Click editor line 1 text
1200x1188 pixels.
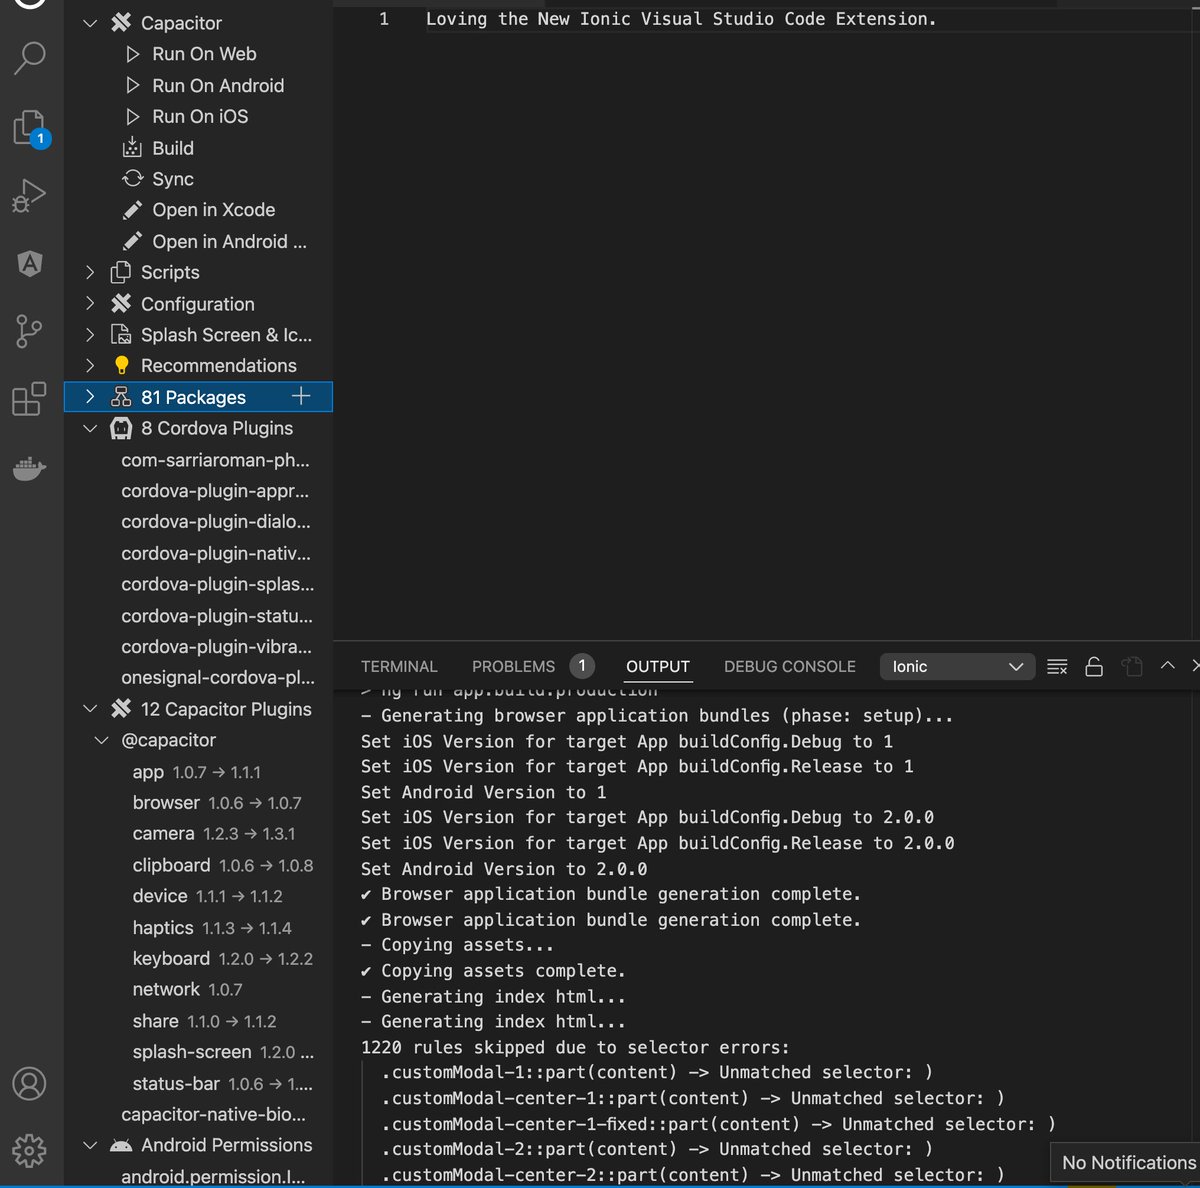[681, 19]
